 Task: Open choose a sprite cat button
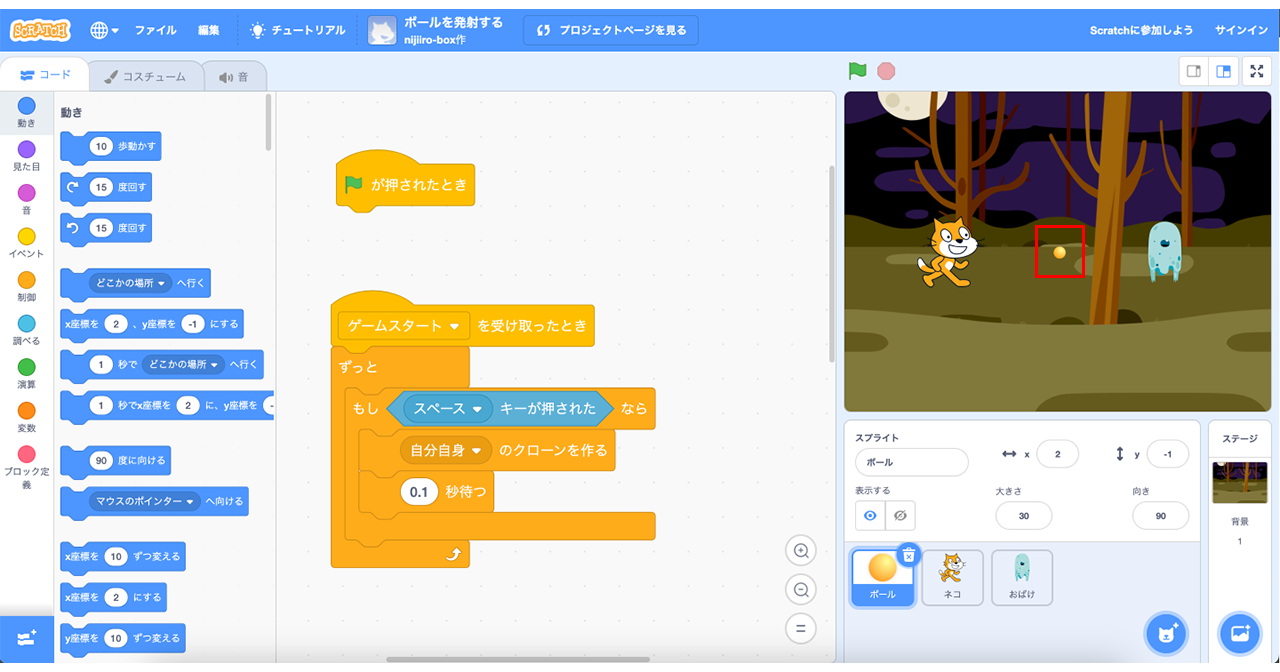(1165, 633)
